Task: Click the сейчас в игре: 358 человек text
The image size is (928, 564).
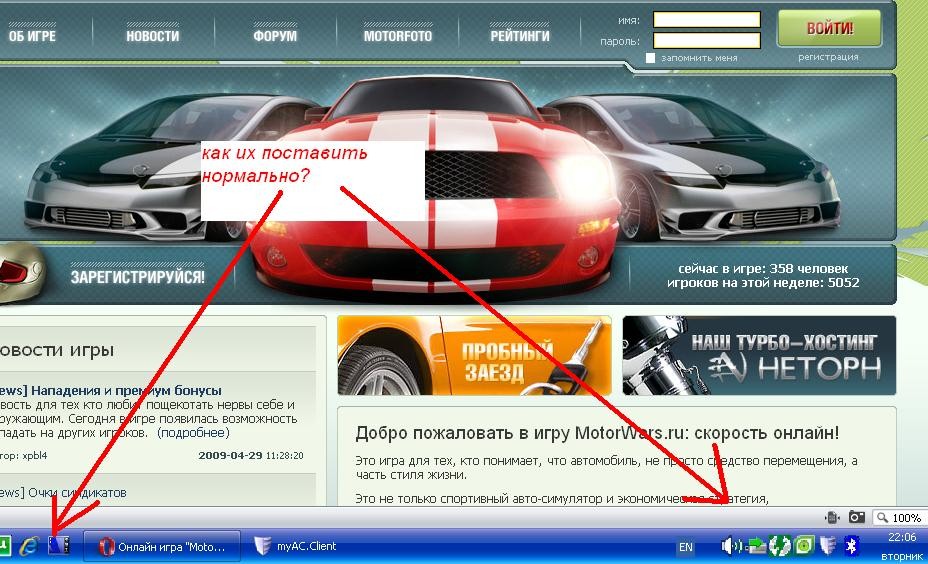Action: click(x=763, y=269)
